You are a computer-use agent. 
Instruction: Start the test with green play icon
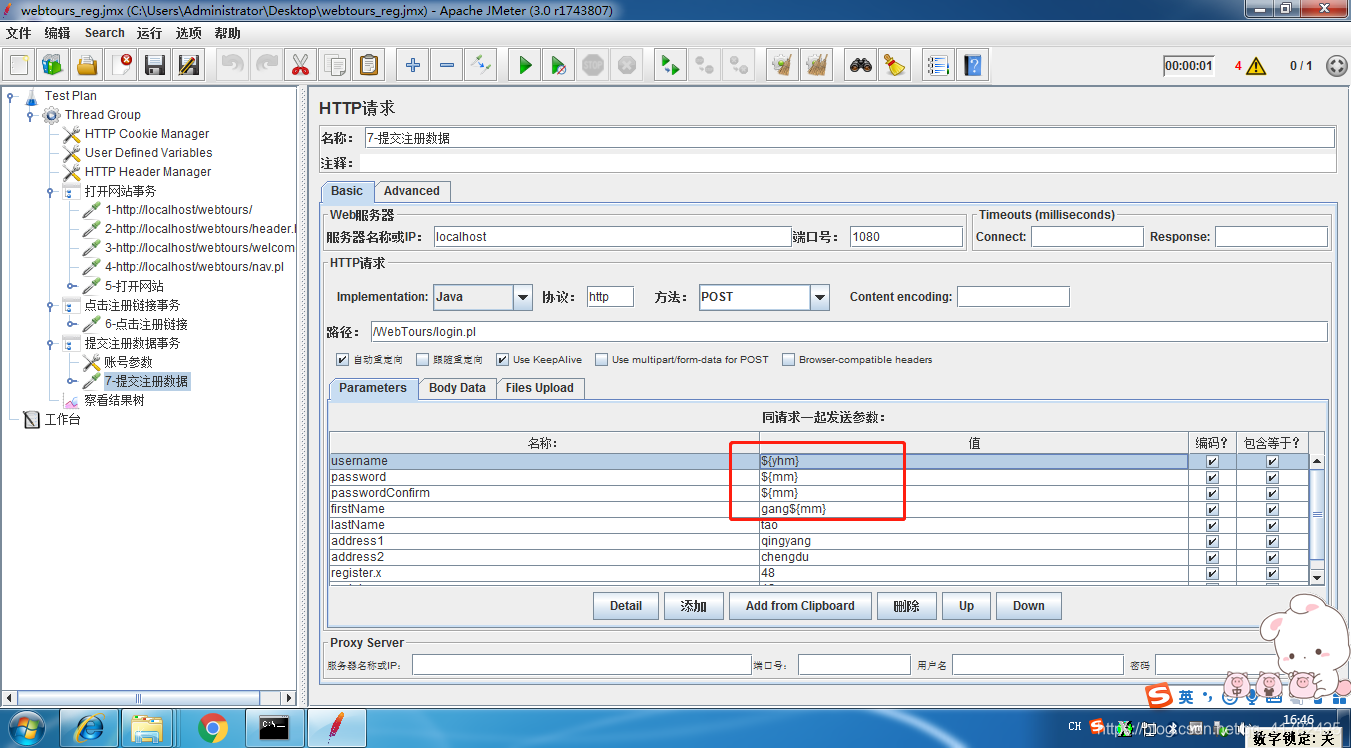524,66
